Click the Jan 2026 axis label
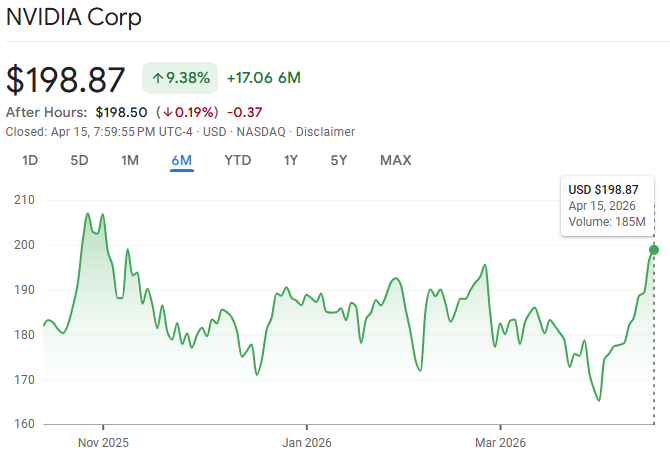670x462 pixels. (x=307, y=443)
